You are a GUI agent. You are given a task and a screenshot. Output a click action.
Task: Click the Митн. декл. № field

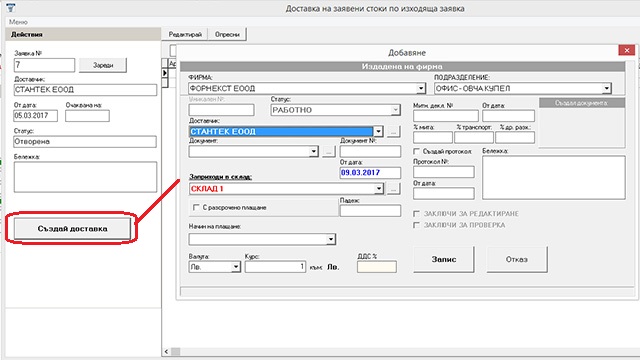(446, 116)
